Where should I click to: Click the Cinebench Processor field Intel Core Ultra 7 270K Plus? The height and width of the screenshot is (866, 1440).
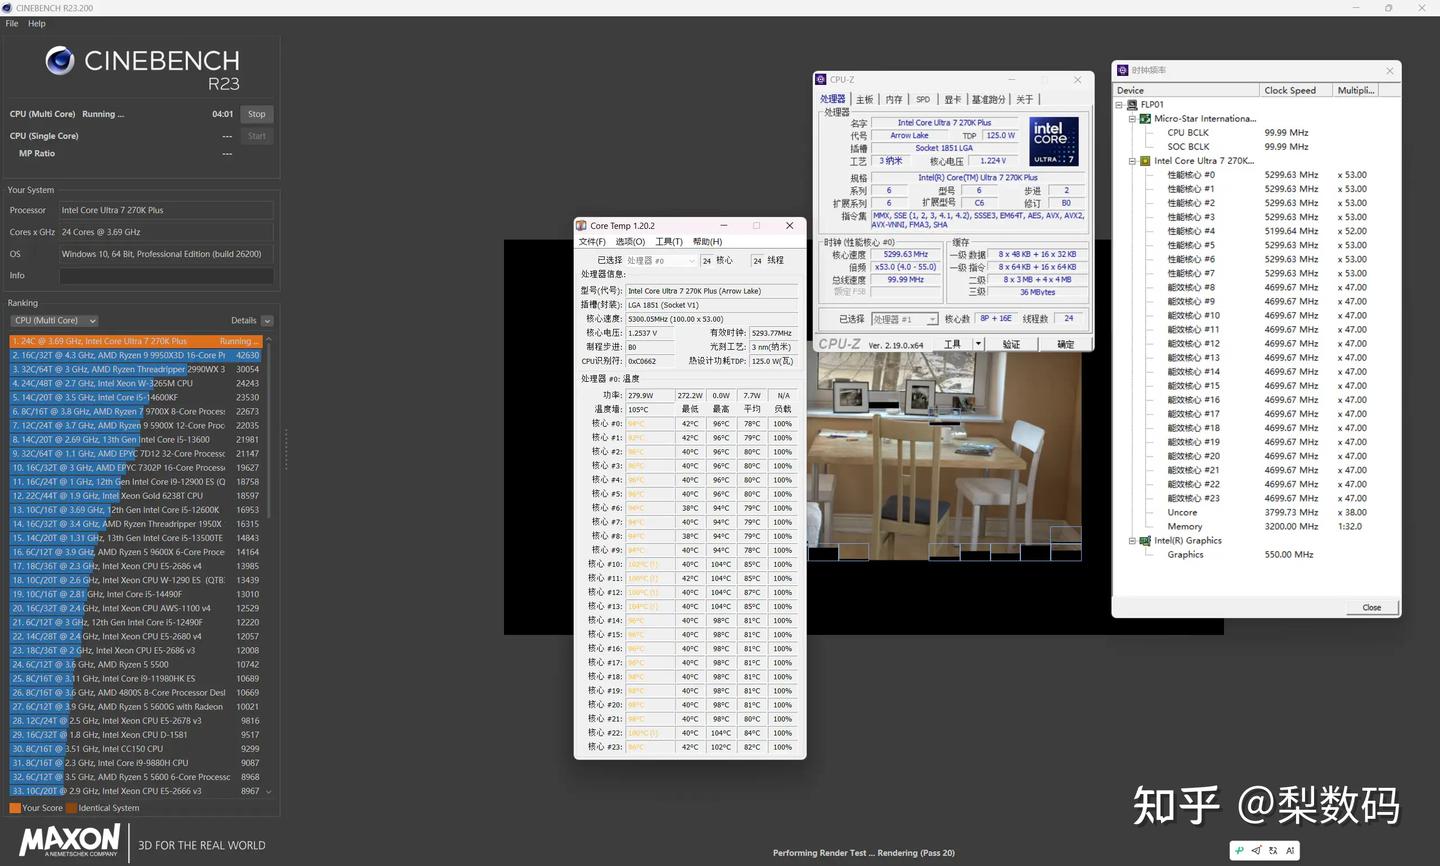click(x=166, y=211)
